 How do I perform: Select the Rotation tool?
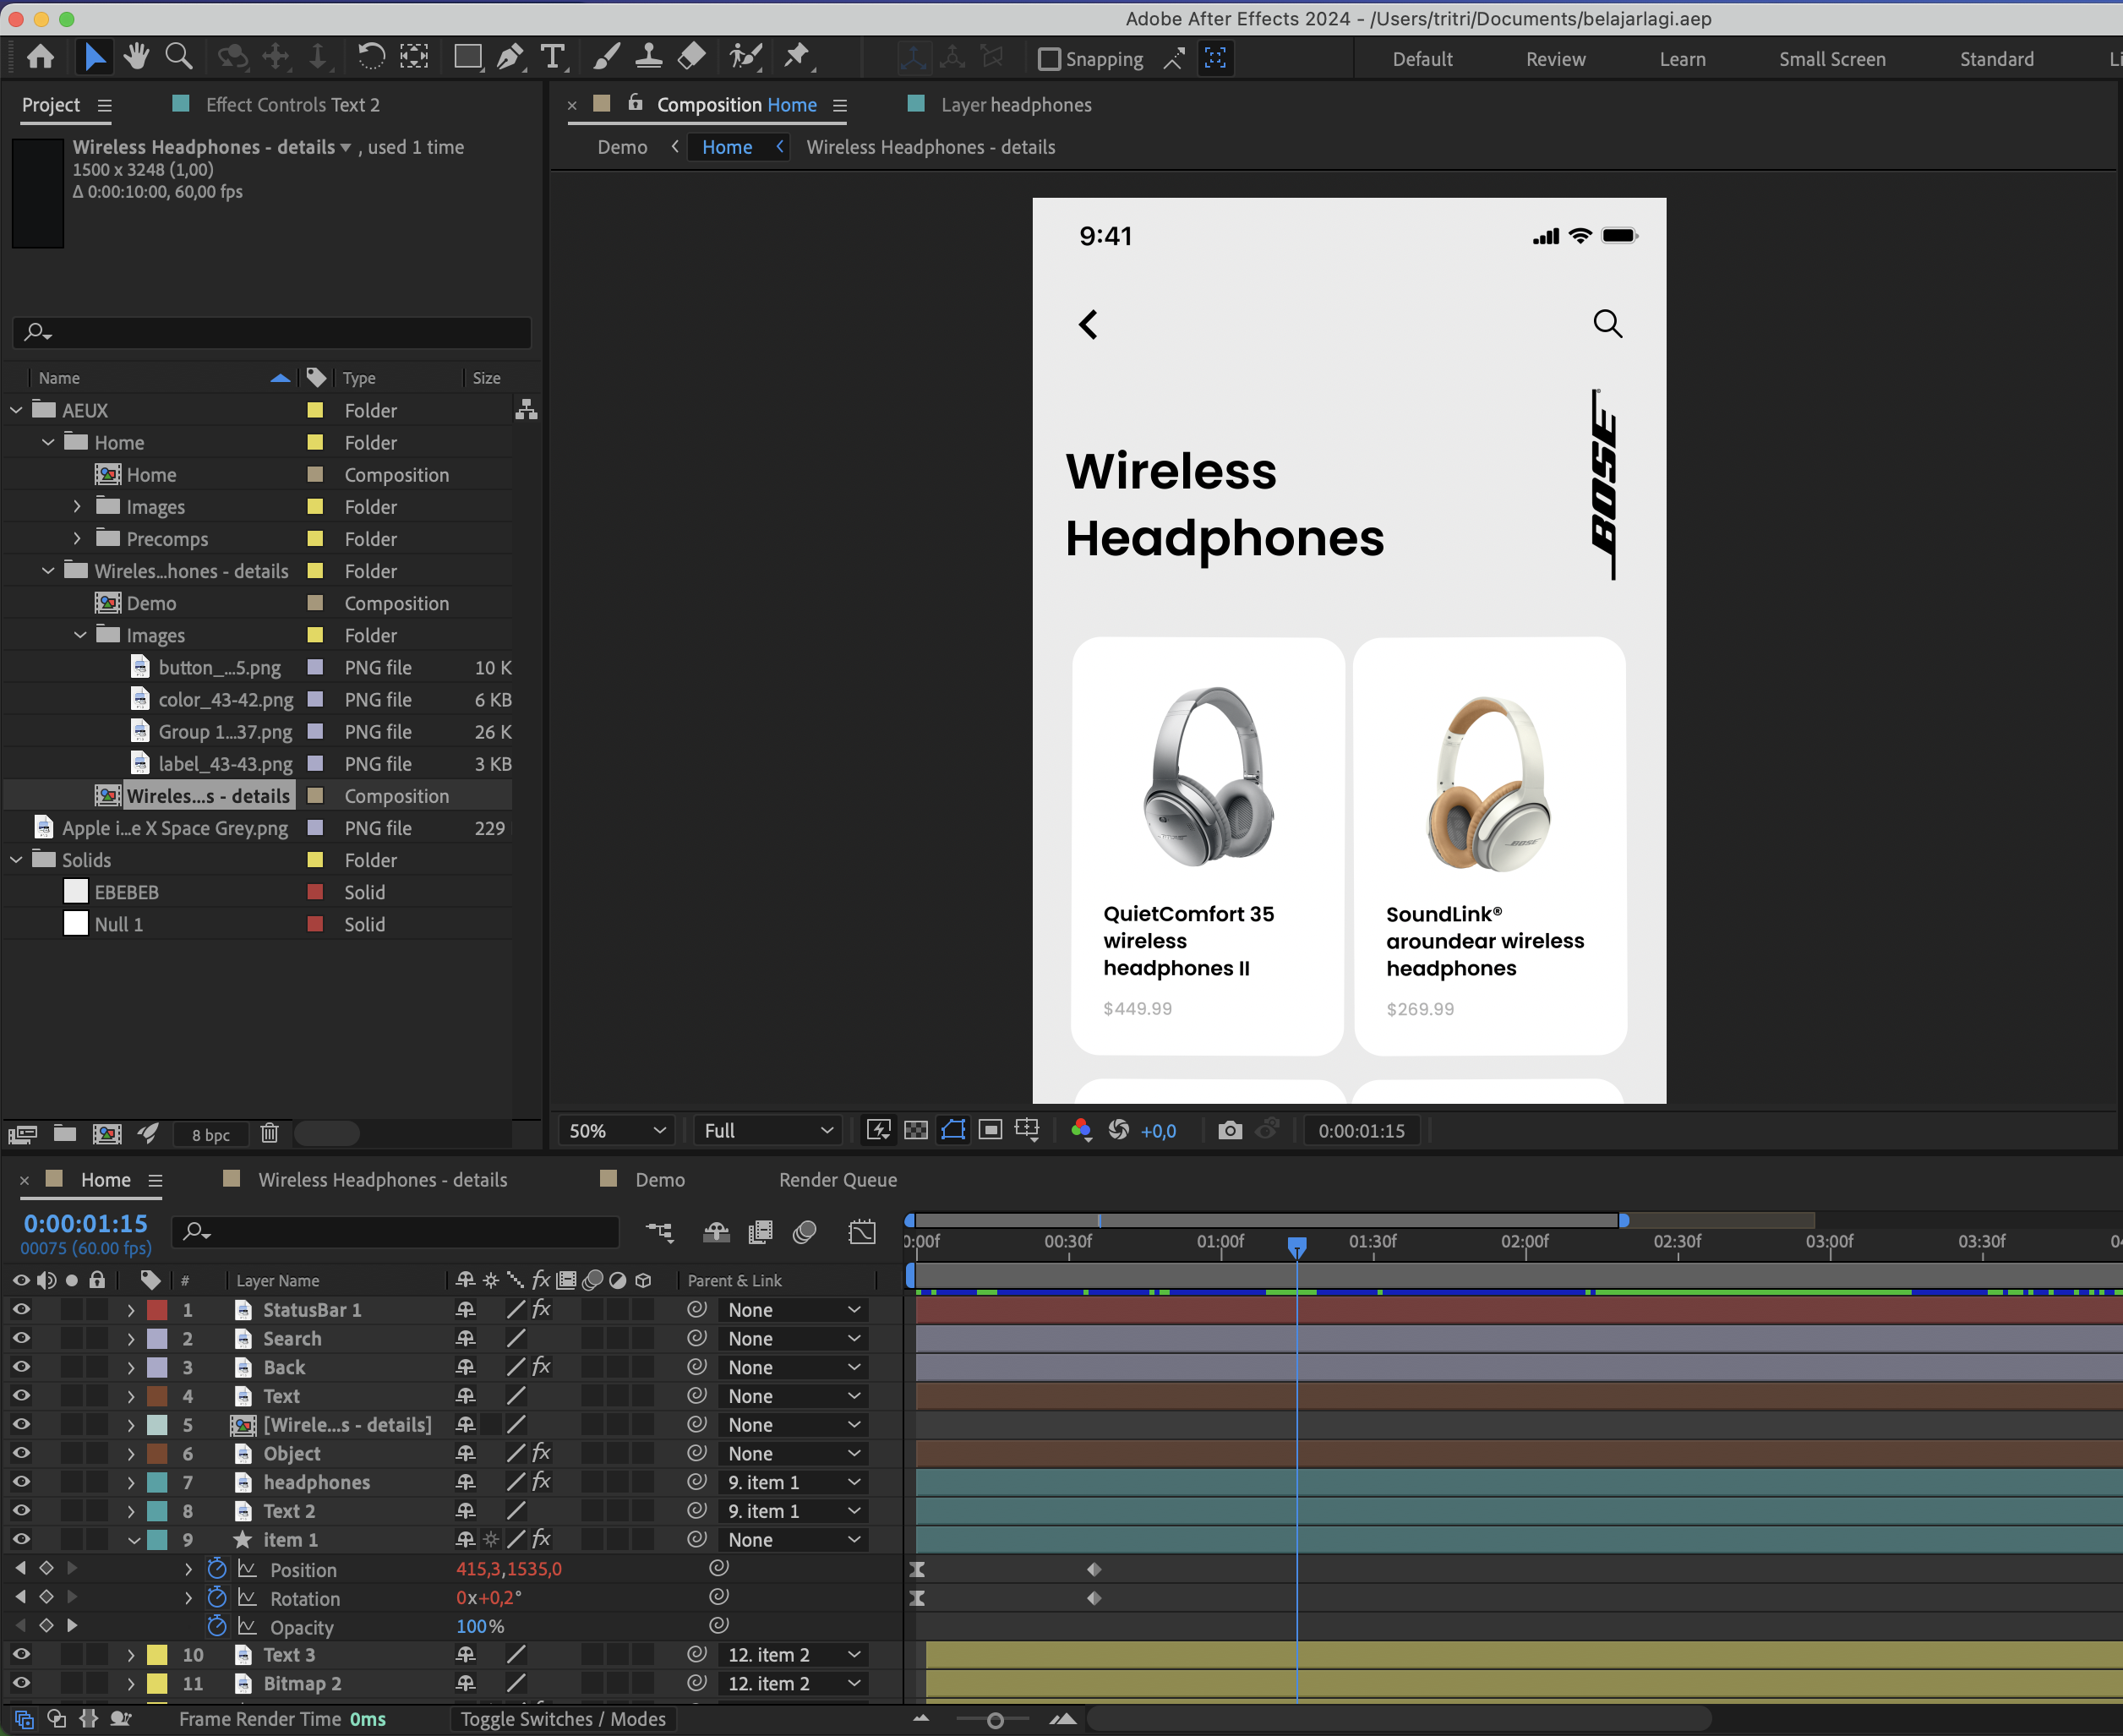(x=371, y=57)
